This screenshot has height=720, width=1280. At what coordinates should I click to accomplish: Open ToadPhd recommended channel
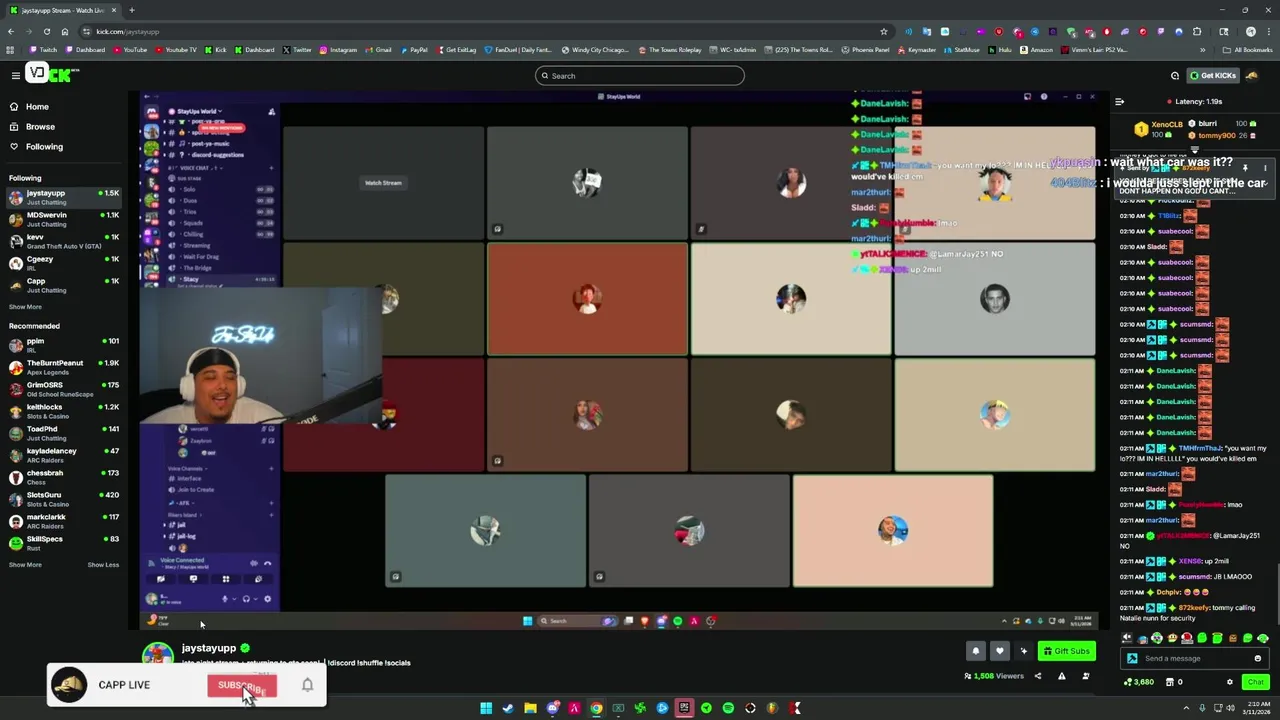[x=63, y=434]
